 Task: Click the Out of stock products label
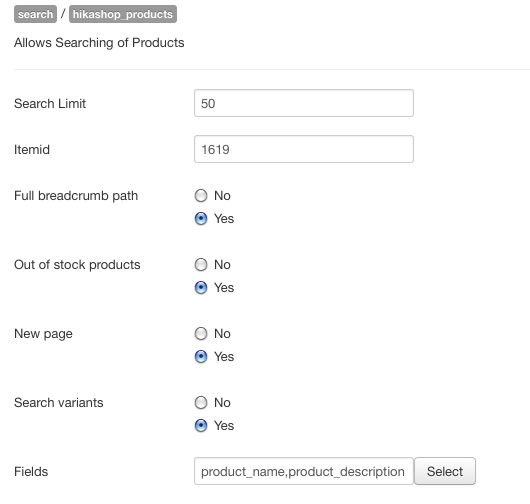(77, 265)
